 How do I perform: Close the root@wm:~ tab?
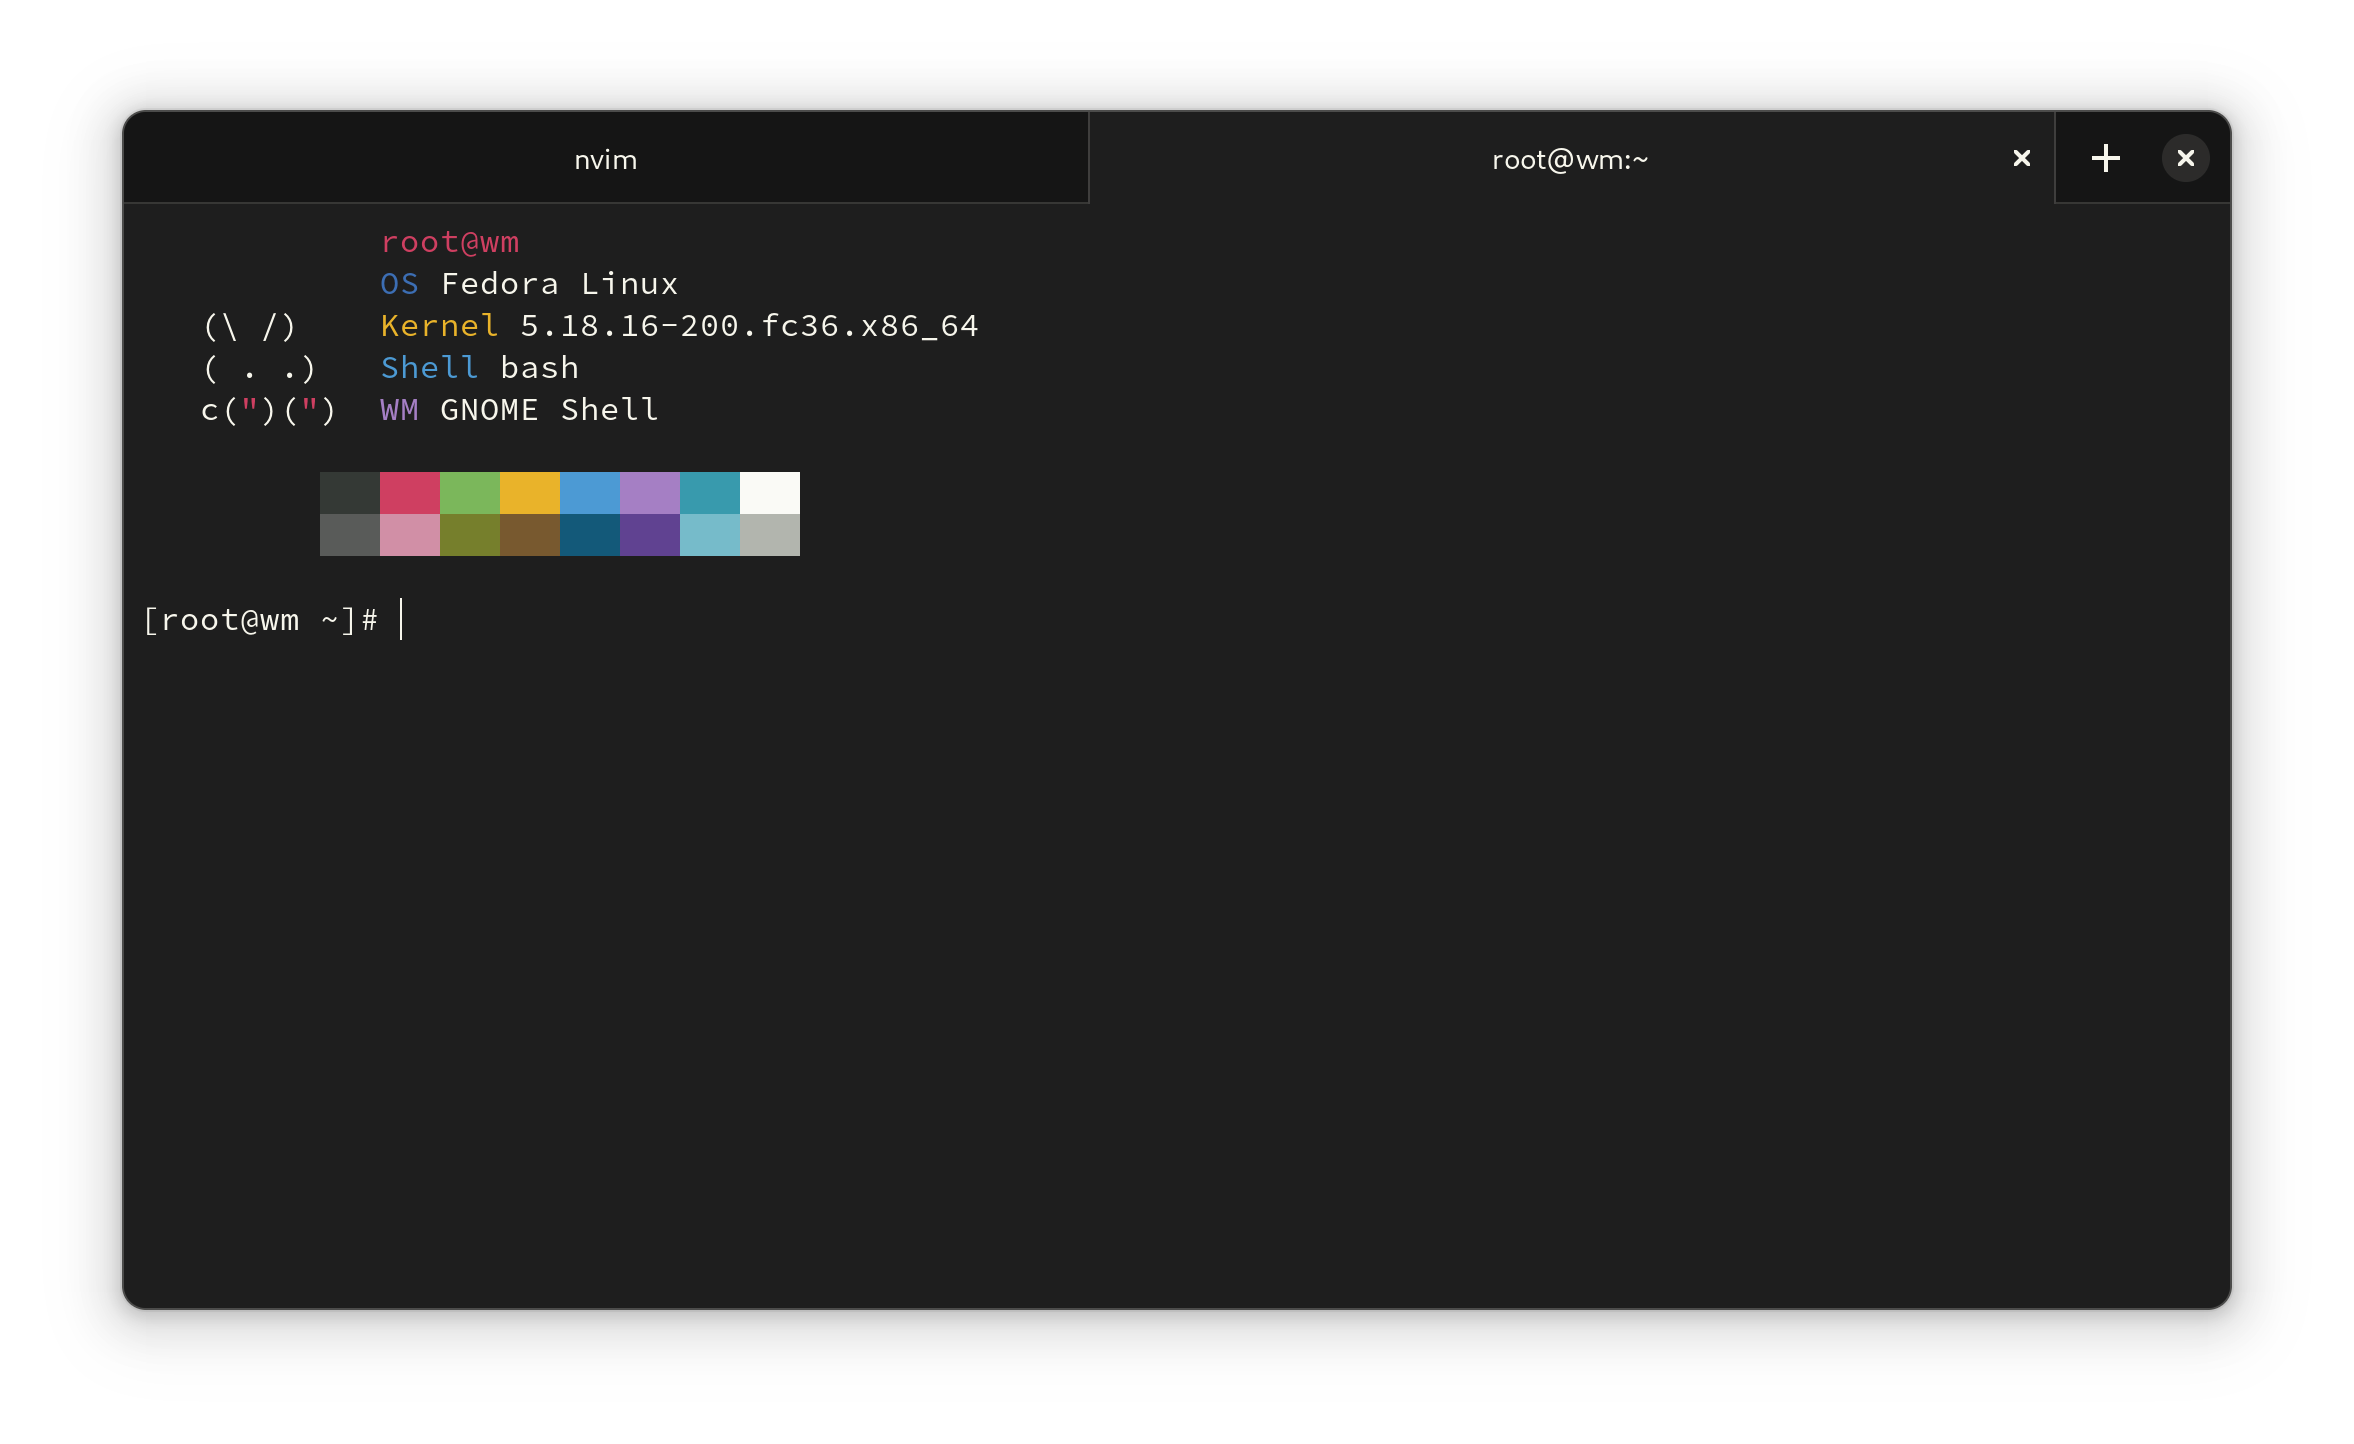pos(2021,158)
